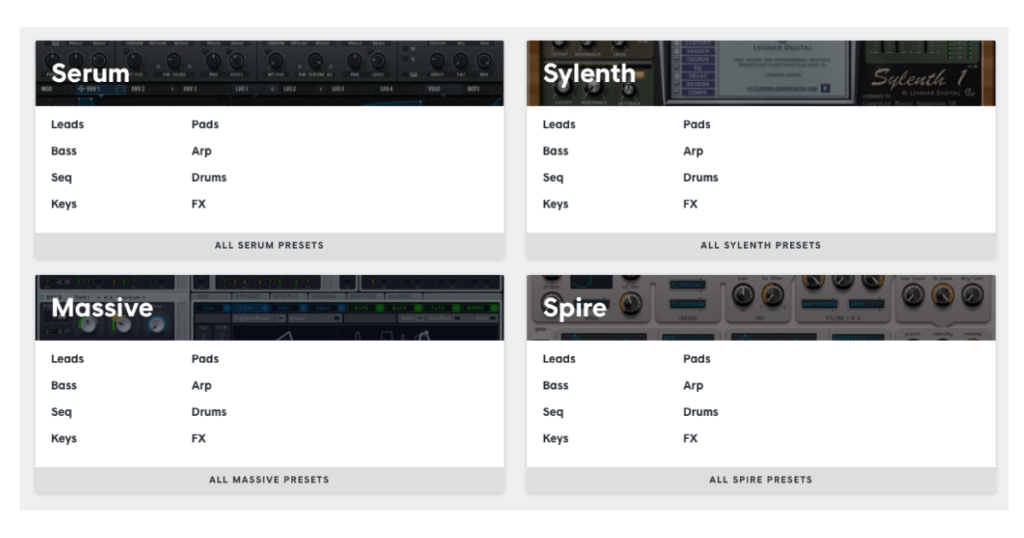Select the Serum header banner image

pyautogui.click(x=270, y=73)
